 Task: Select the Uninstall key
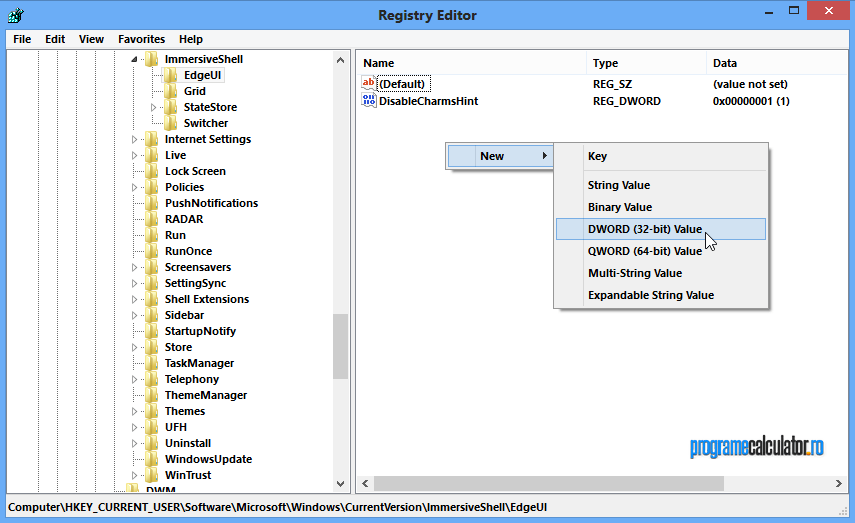point(188,443)
